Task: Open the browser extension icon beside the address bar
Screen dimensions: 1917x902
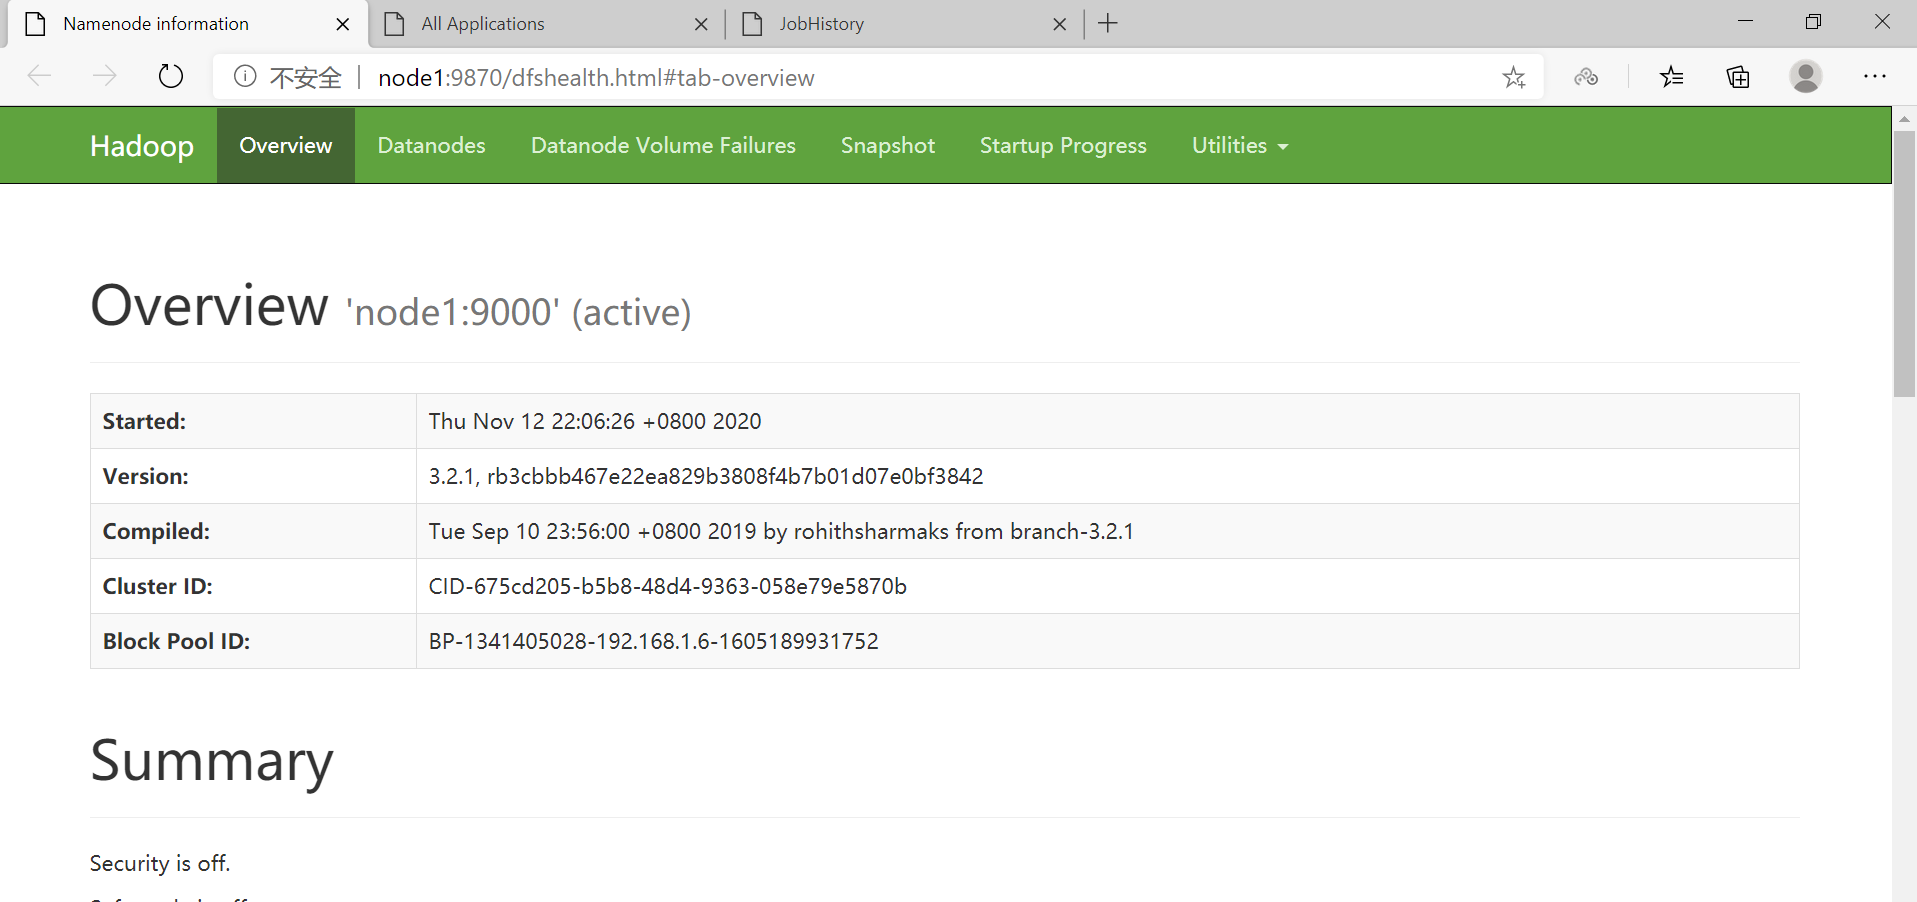Action: (x=1586, y=77)
